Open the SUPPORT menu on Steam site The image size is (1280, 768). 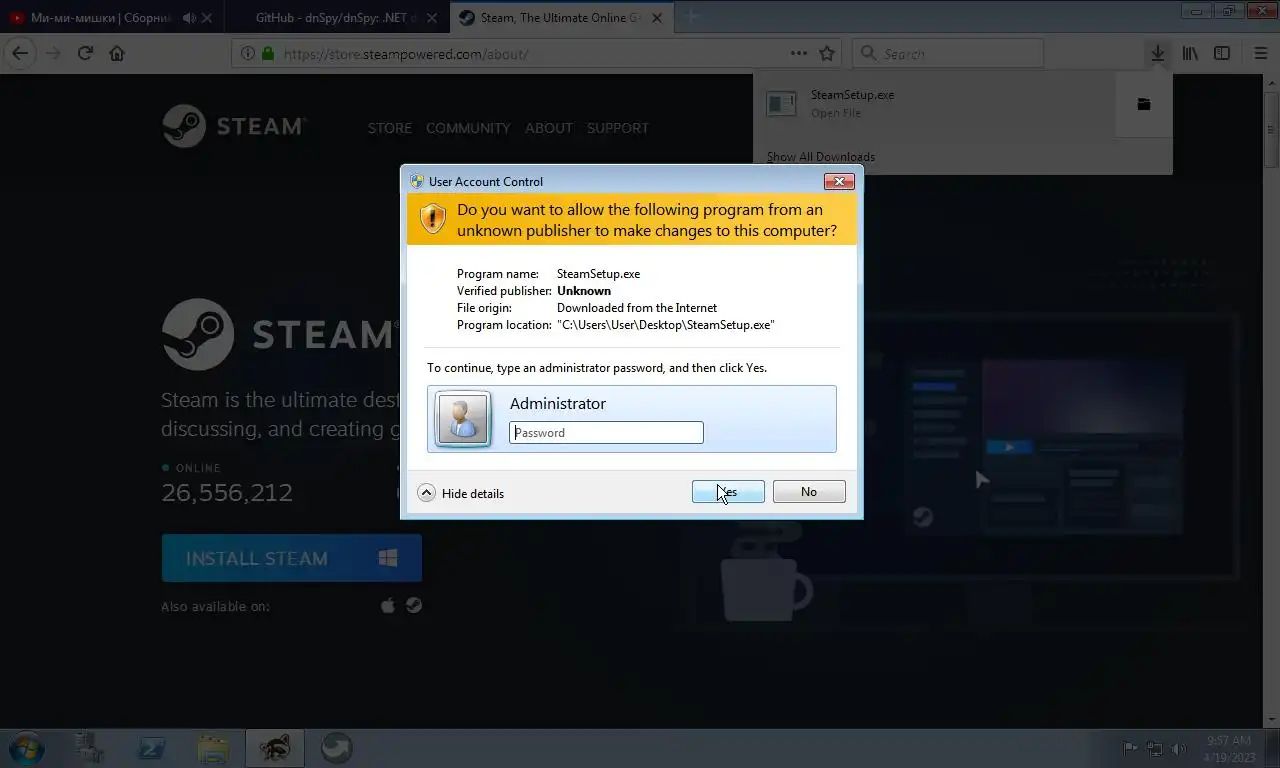click(618, 128)
